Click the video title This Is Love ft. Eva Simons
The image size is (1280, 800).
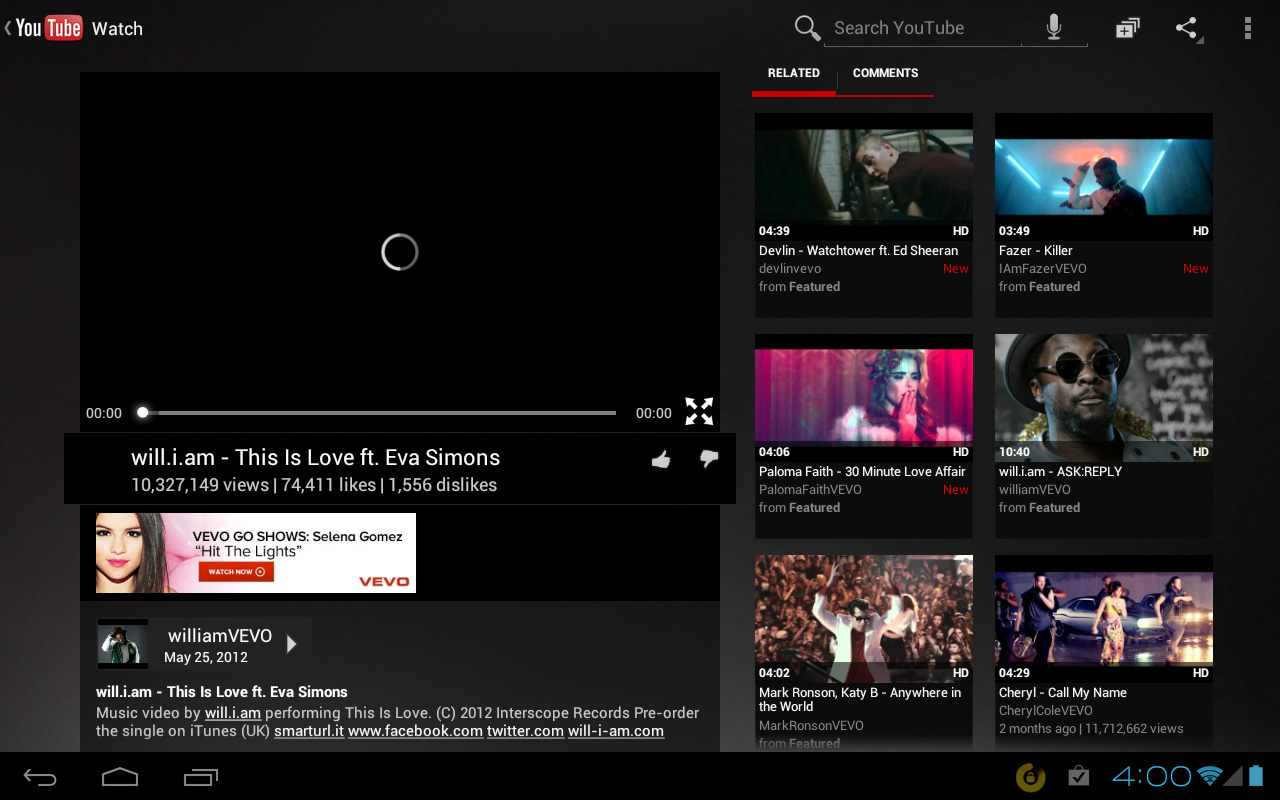click(316, 458)
